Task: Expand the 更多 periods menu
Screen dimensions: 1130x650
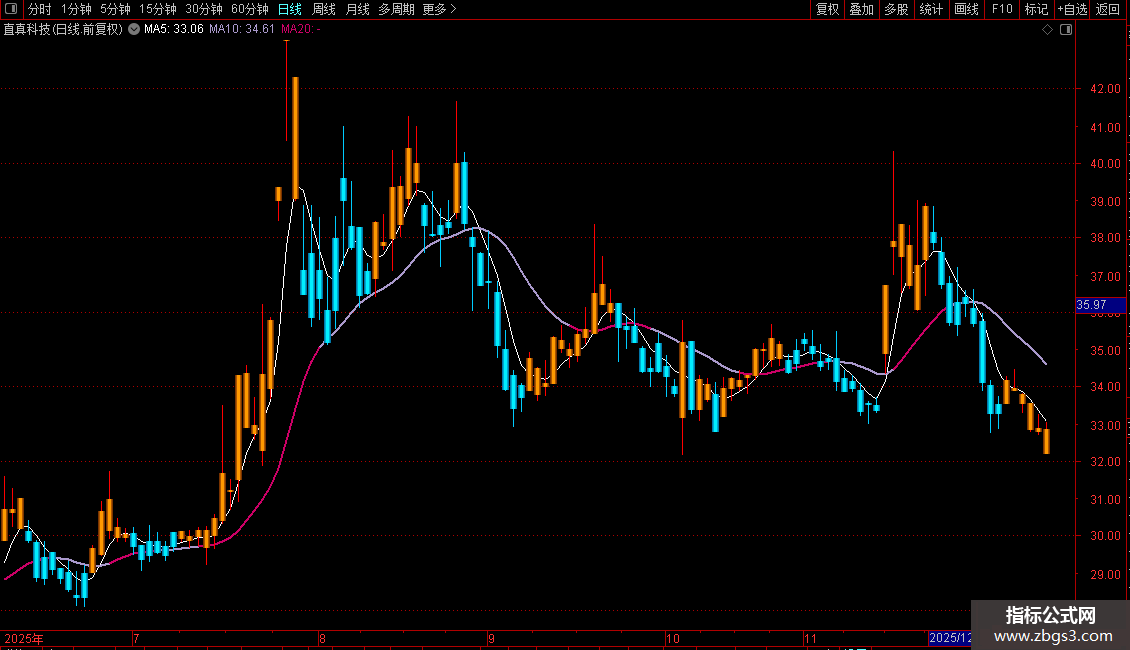Action: pyautogui.click(x=439, y=9)
